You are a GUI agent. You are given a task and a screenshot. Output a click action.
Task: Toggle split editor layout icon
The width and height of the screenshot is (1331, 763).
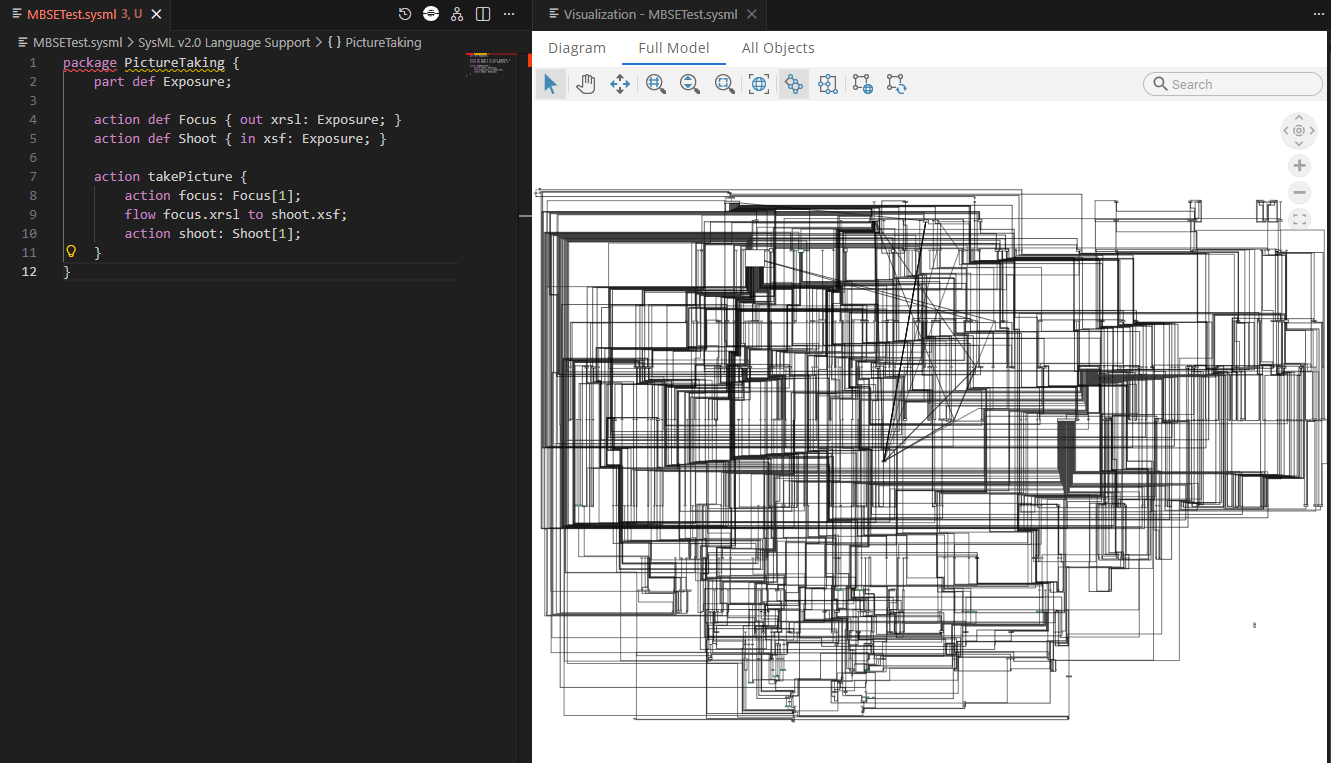point(483,14)
